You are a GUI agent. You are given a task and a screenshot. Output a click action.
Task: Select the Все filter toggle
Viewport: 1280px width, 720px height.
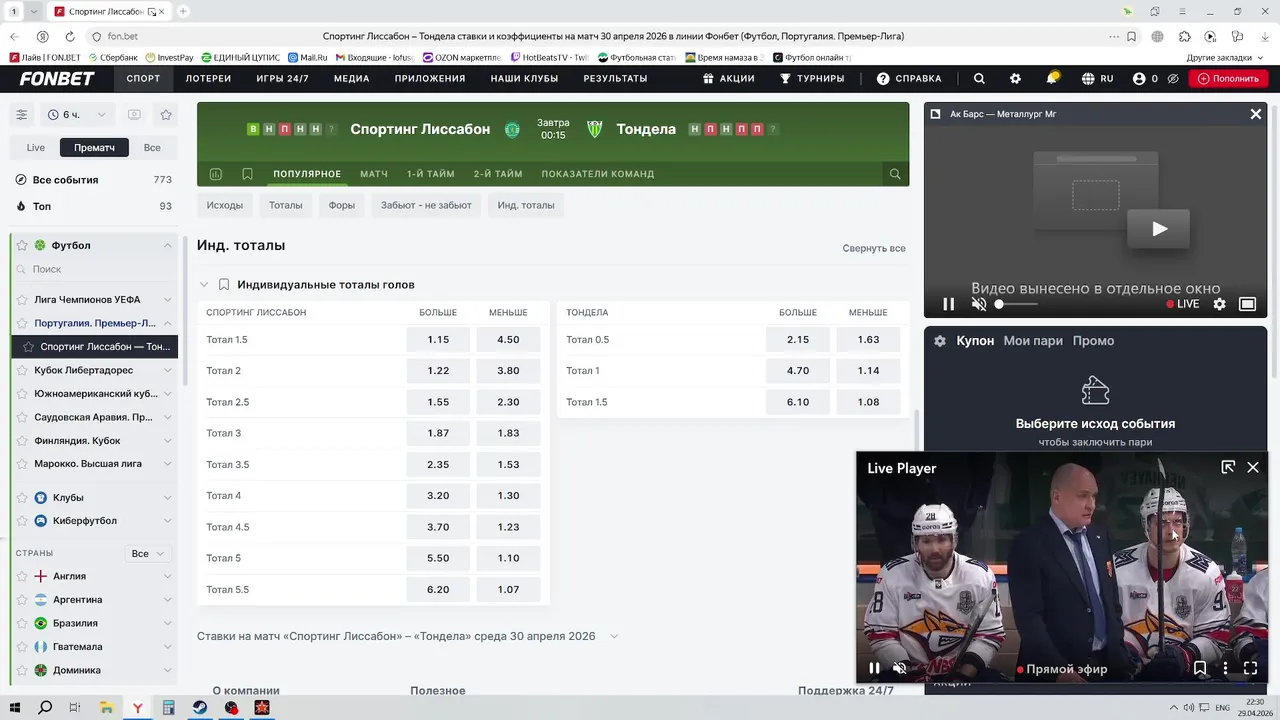pyautogui.click(x=152, y=147)
